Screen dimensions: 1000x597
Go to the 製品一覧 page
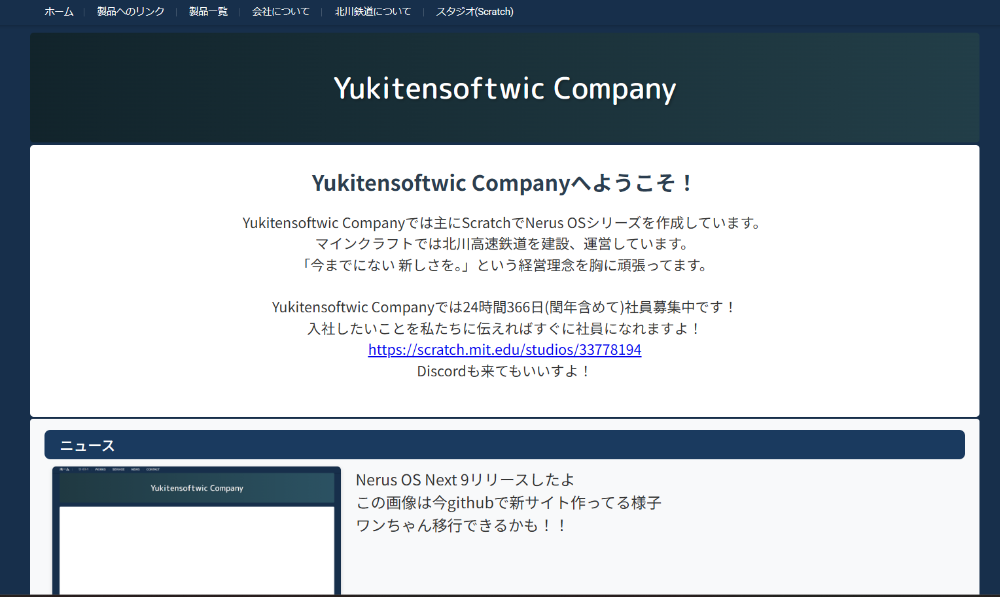208,12
